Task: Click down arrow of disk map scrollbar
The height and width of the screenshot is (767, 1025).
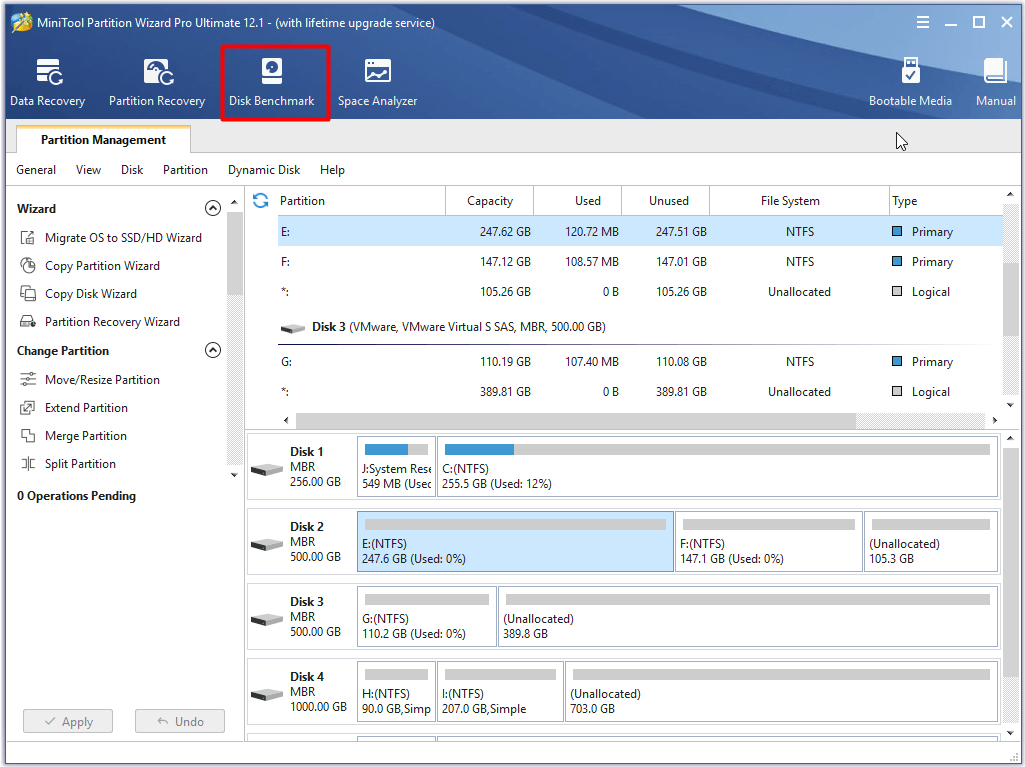Action: tap(1011, 734)
